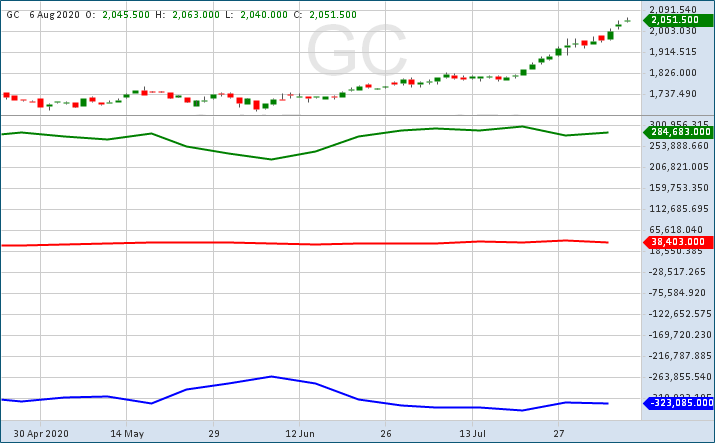Click indicator axis label -263,855.540
Screen dimensions: 715x443
[x=679, y=376]
